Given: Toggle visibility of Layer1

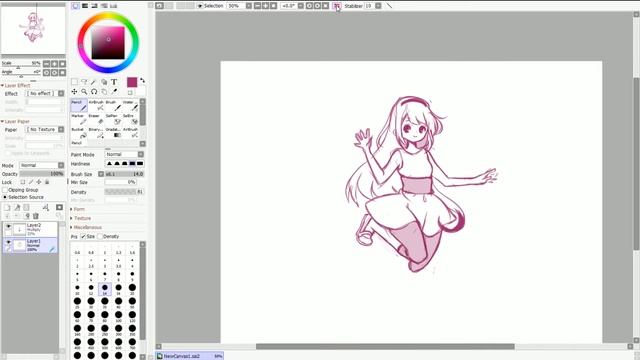Looking at the screenshot, I should coord(8,242).
